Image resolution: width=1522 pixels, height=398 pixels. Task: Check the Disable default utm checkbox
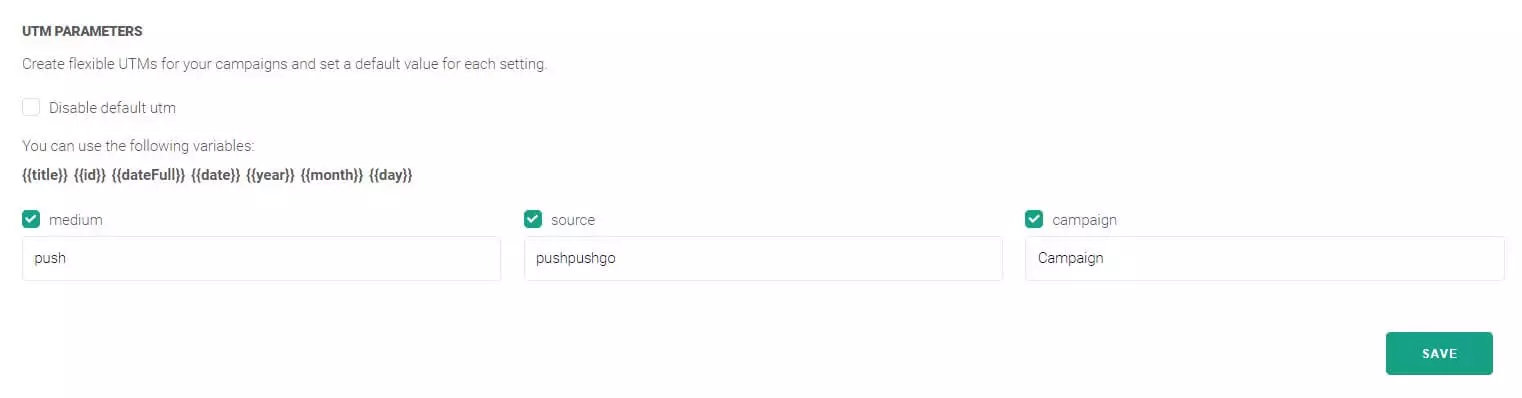31,107
